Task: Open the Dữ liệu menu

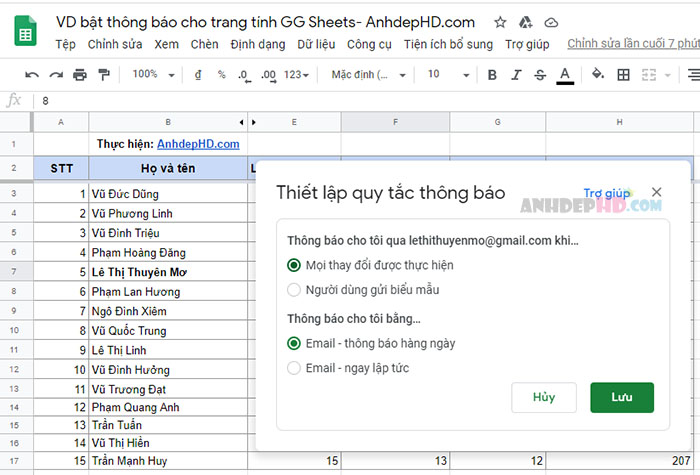Action: [316, 44]
